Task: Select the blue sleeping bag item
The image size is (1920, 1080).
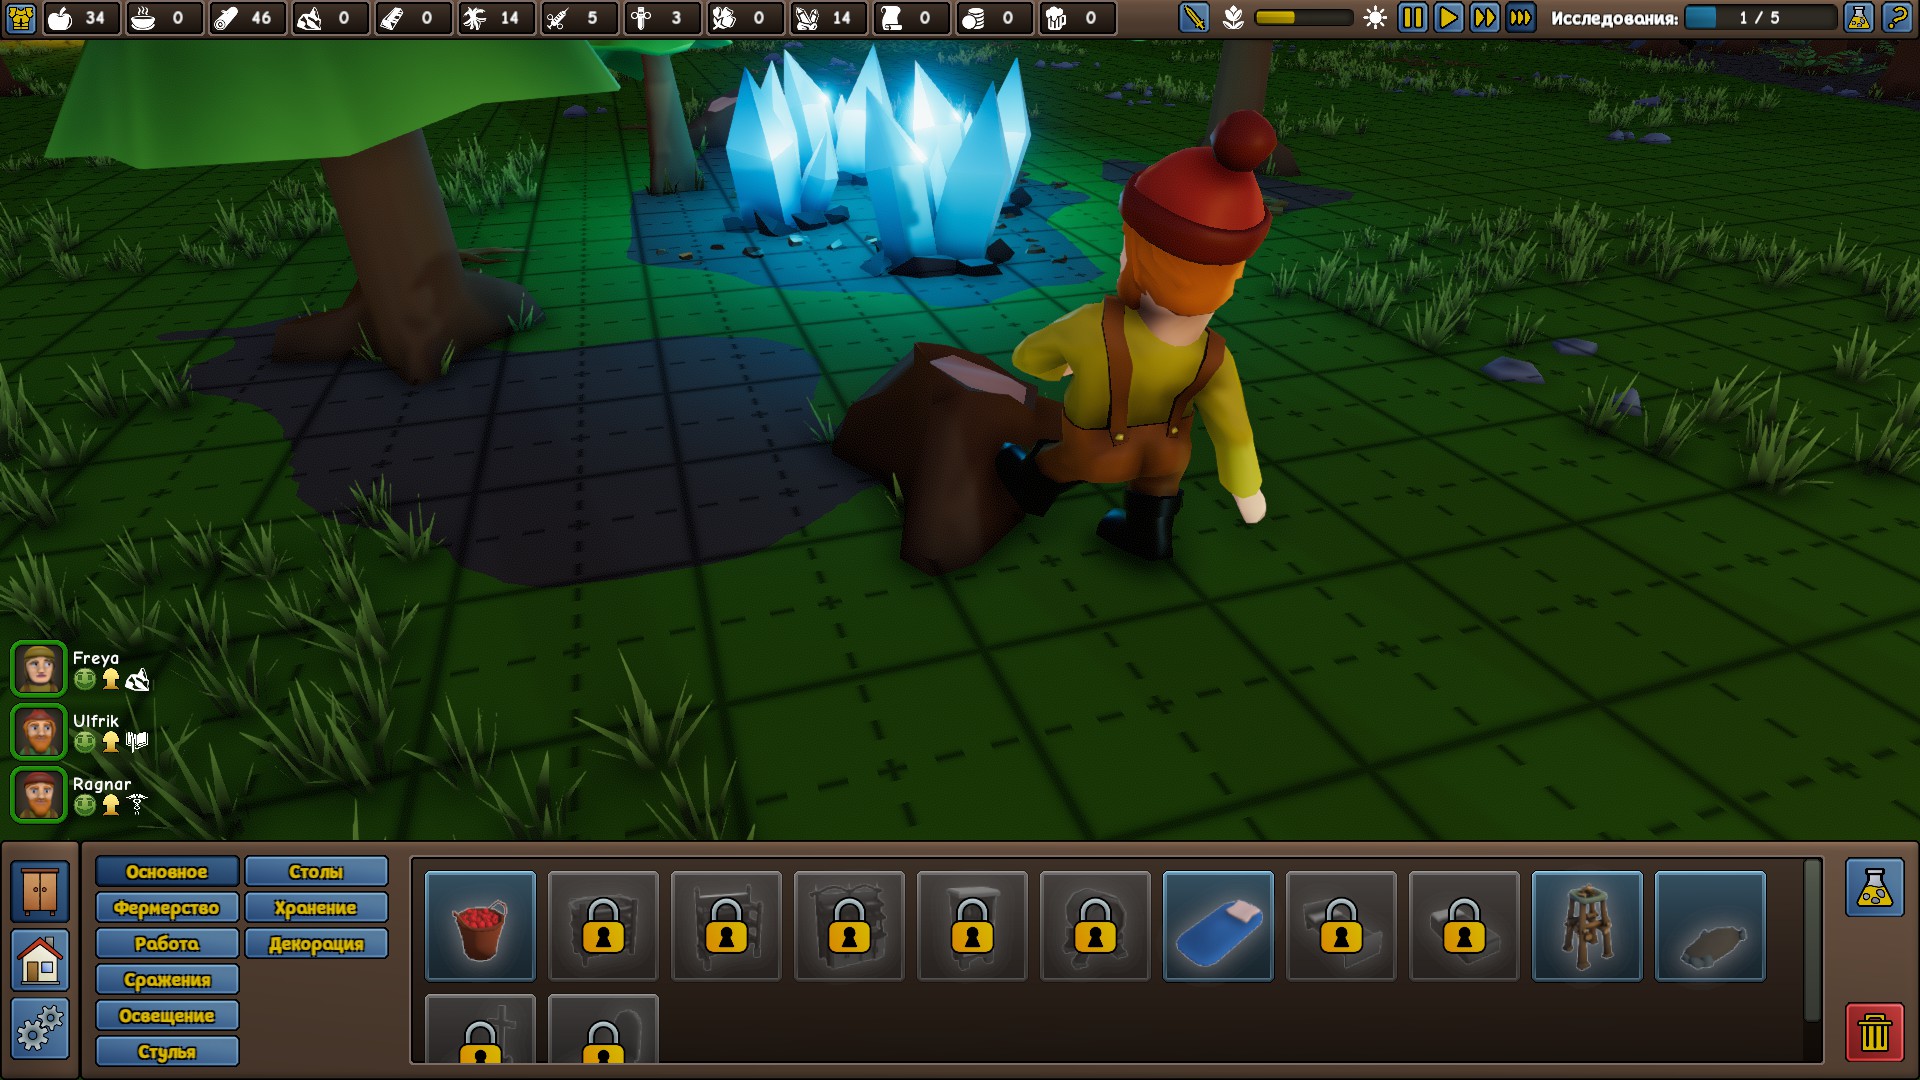Action: coord(1218,926)
